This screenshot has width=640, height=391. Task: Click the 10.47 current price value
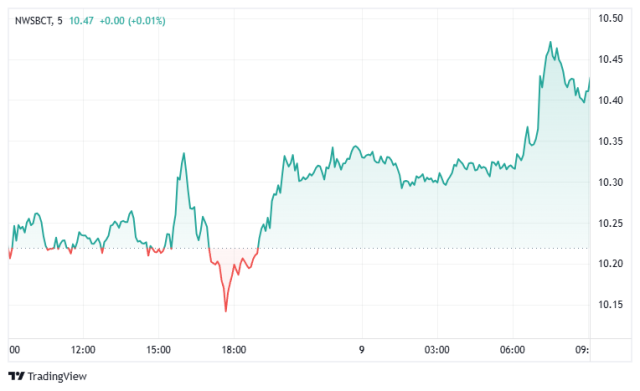pos(81,21)
